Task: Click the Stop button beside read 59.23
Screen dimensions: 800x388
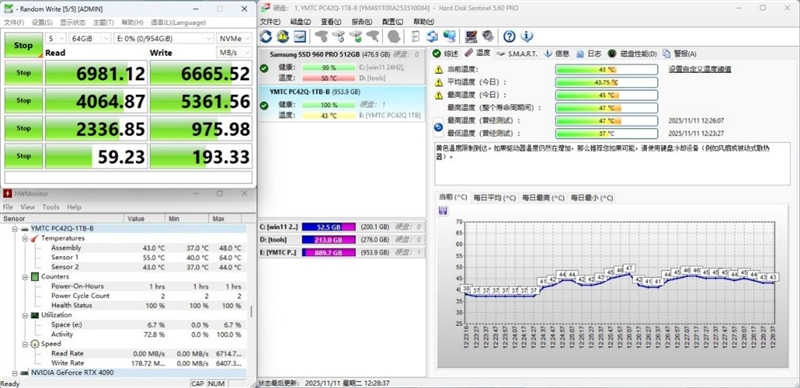Action: pos(23,156)
